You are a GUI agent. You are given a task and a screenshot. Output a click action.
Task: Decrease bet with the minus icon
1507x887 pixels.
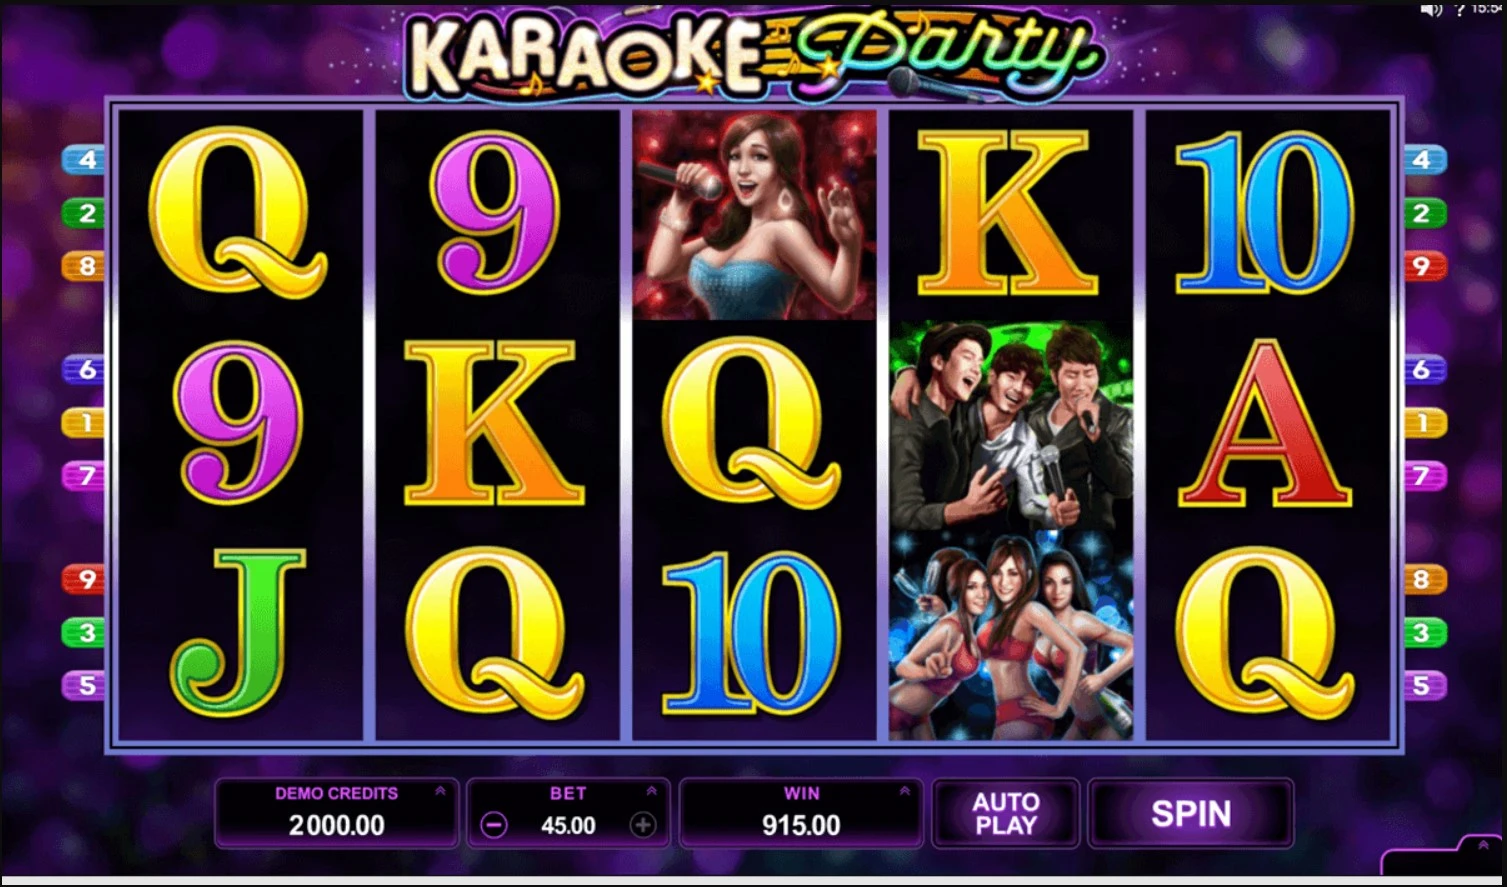[x=493, y=825]
